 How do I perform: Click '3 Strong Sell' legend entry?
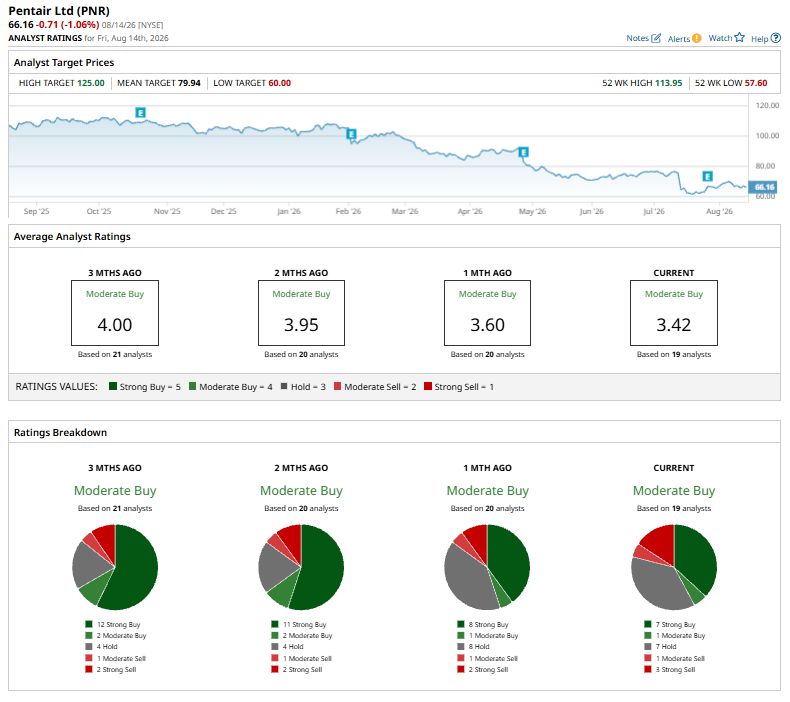pos(670,670)
